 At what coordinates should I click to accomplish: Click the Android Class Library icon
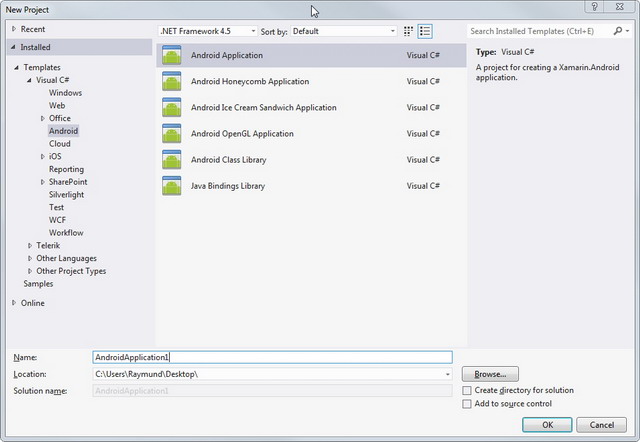coord(171,160)
